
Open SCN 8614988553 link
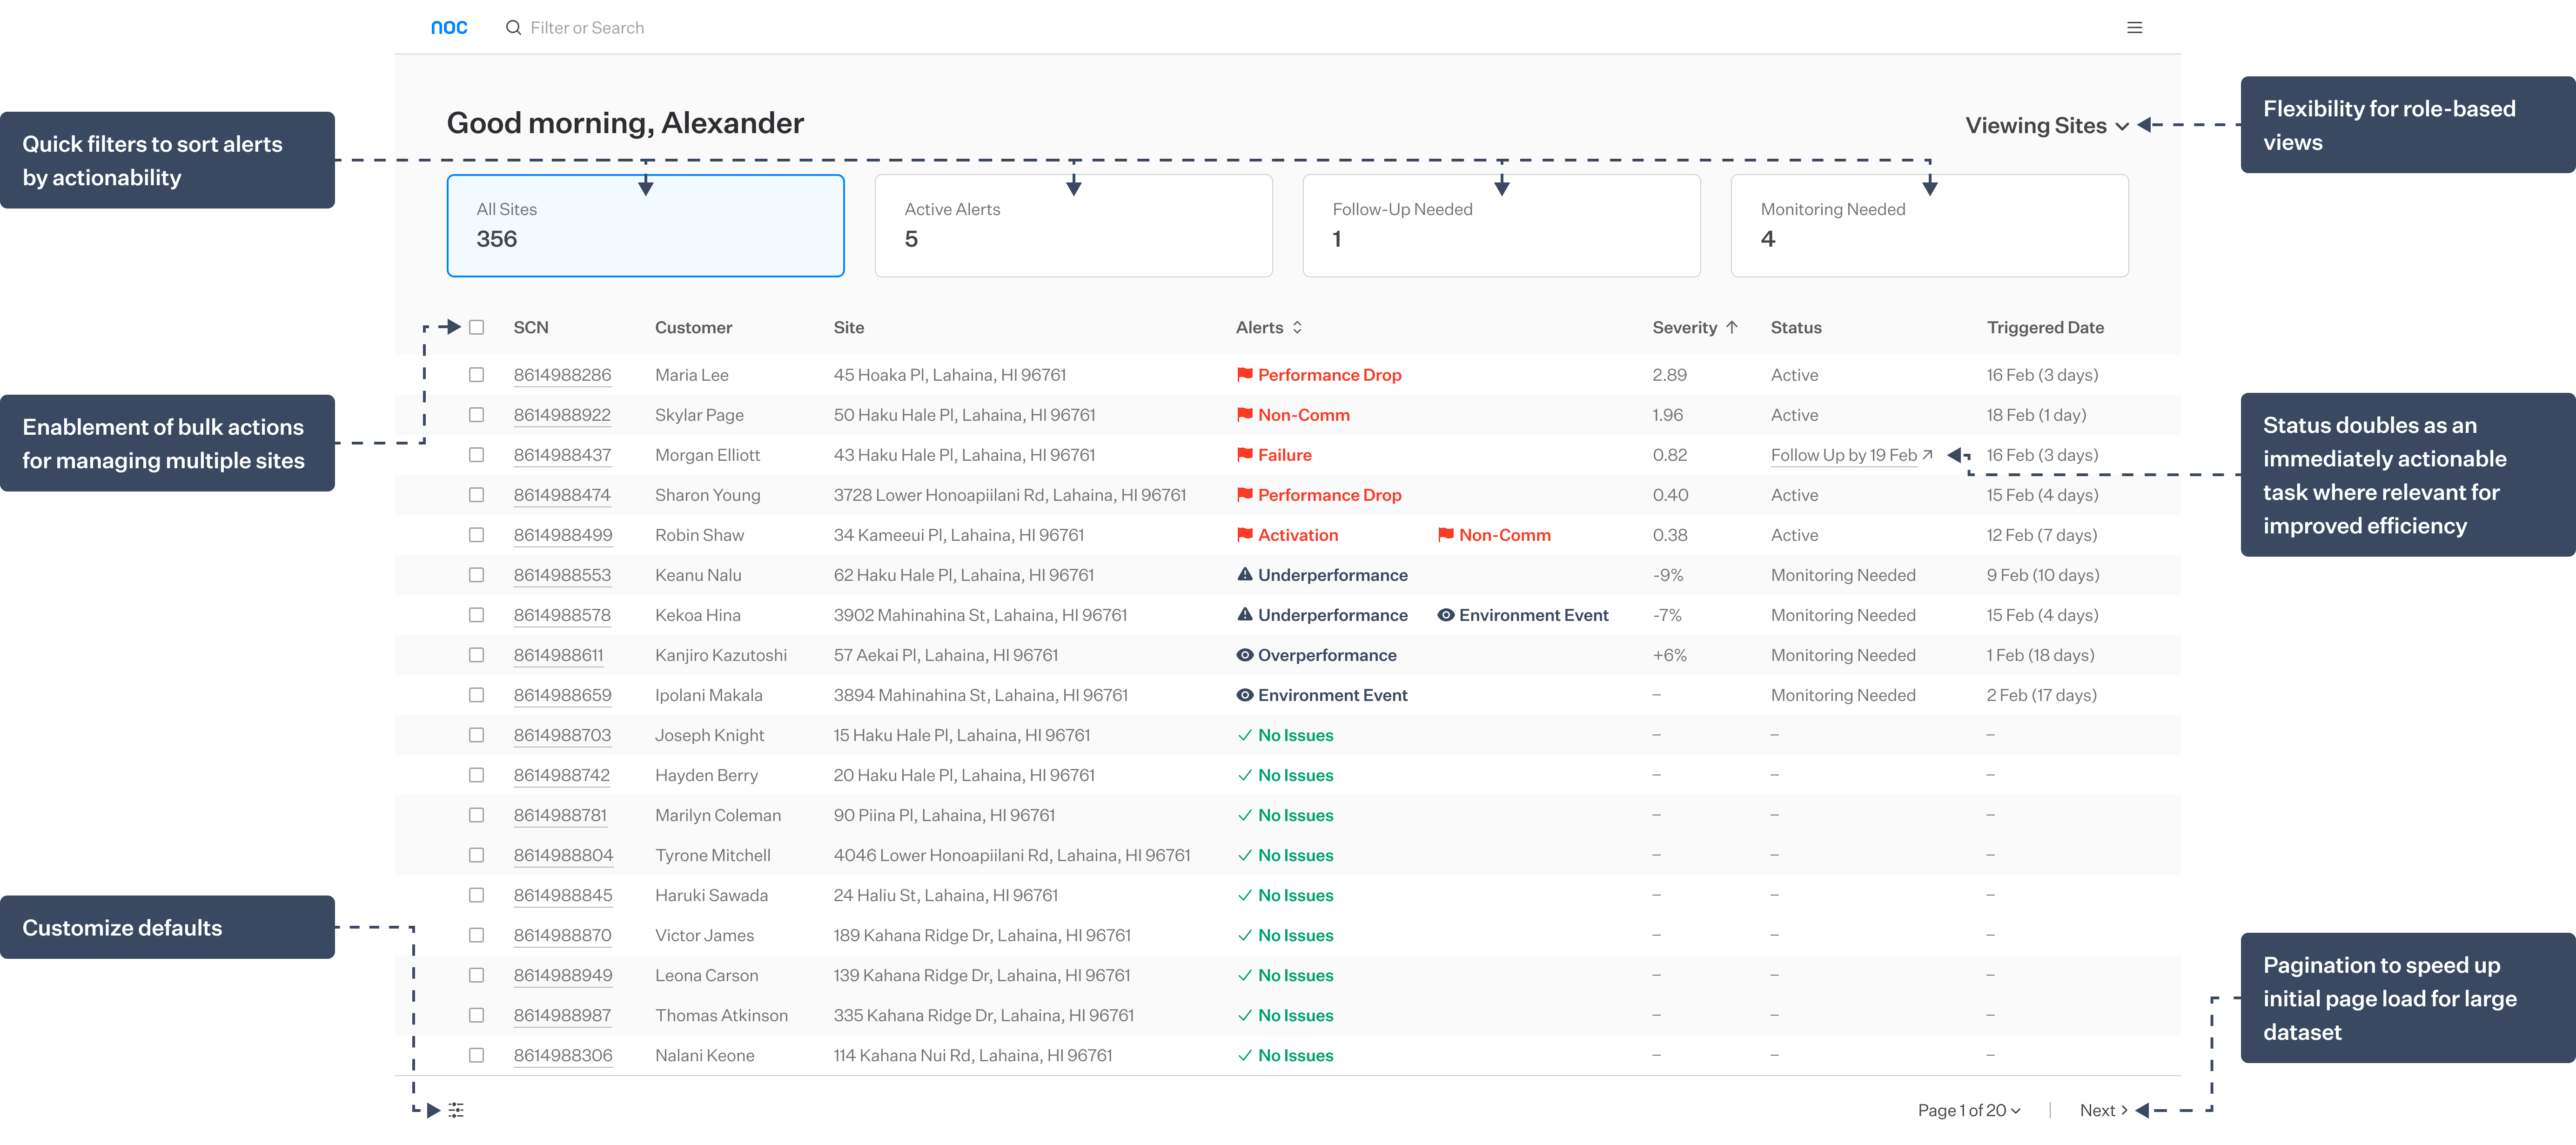pos(562,575)
